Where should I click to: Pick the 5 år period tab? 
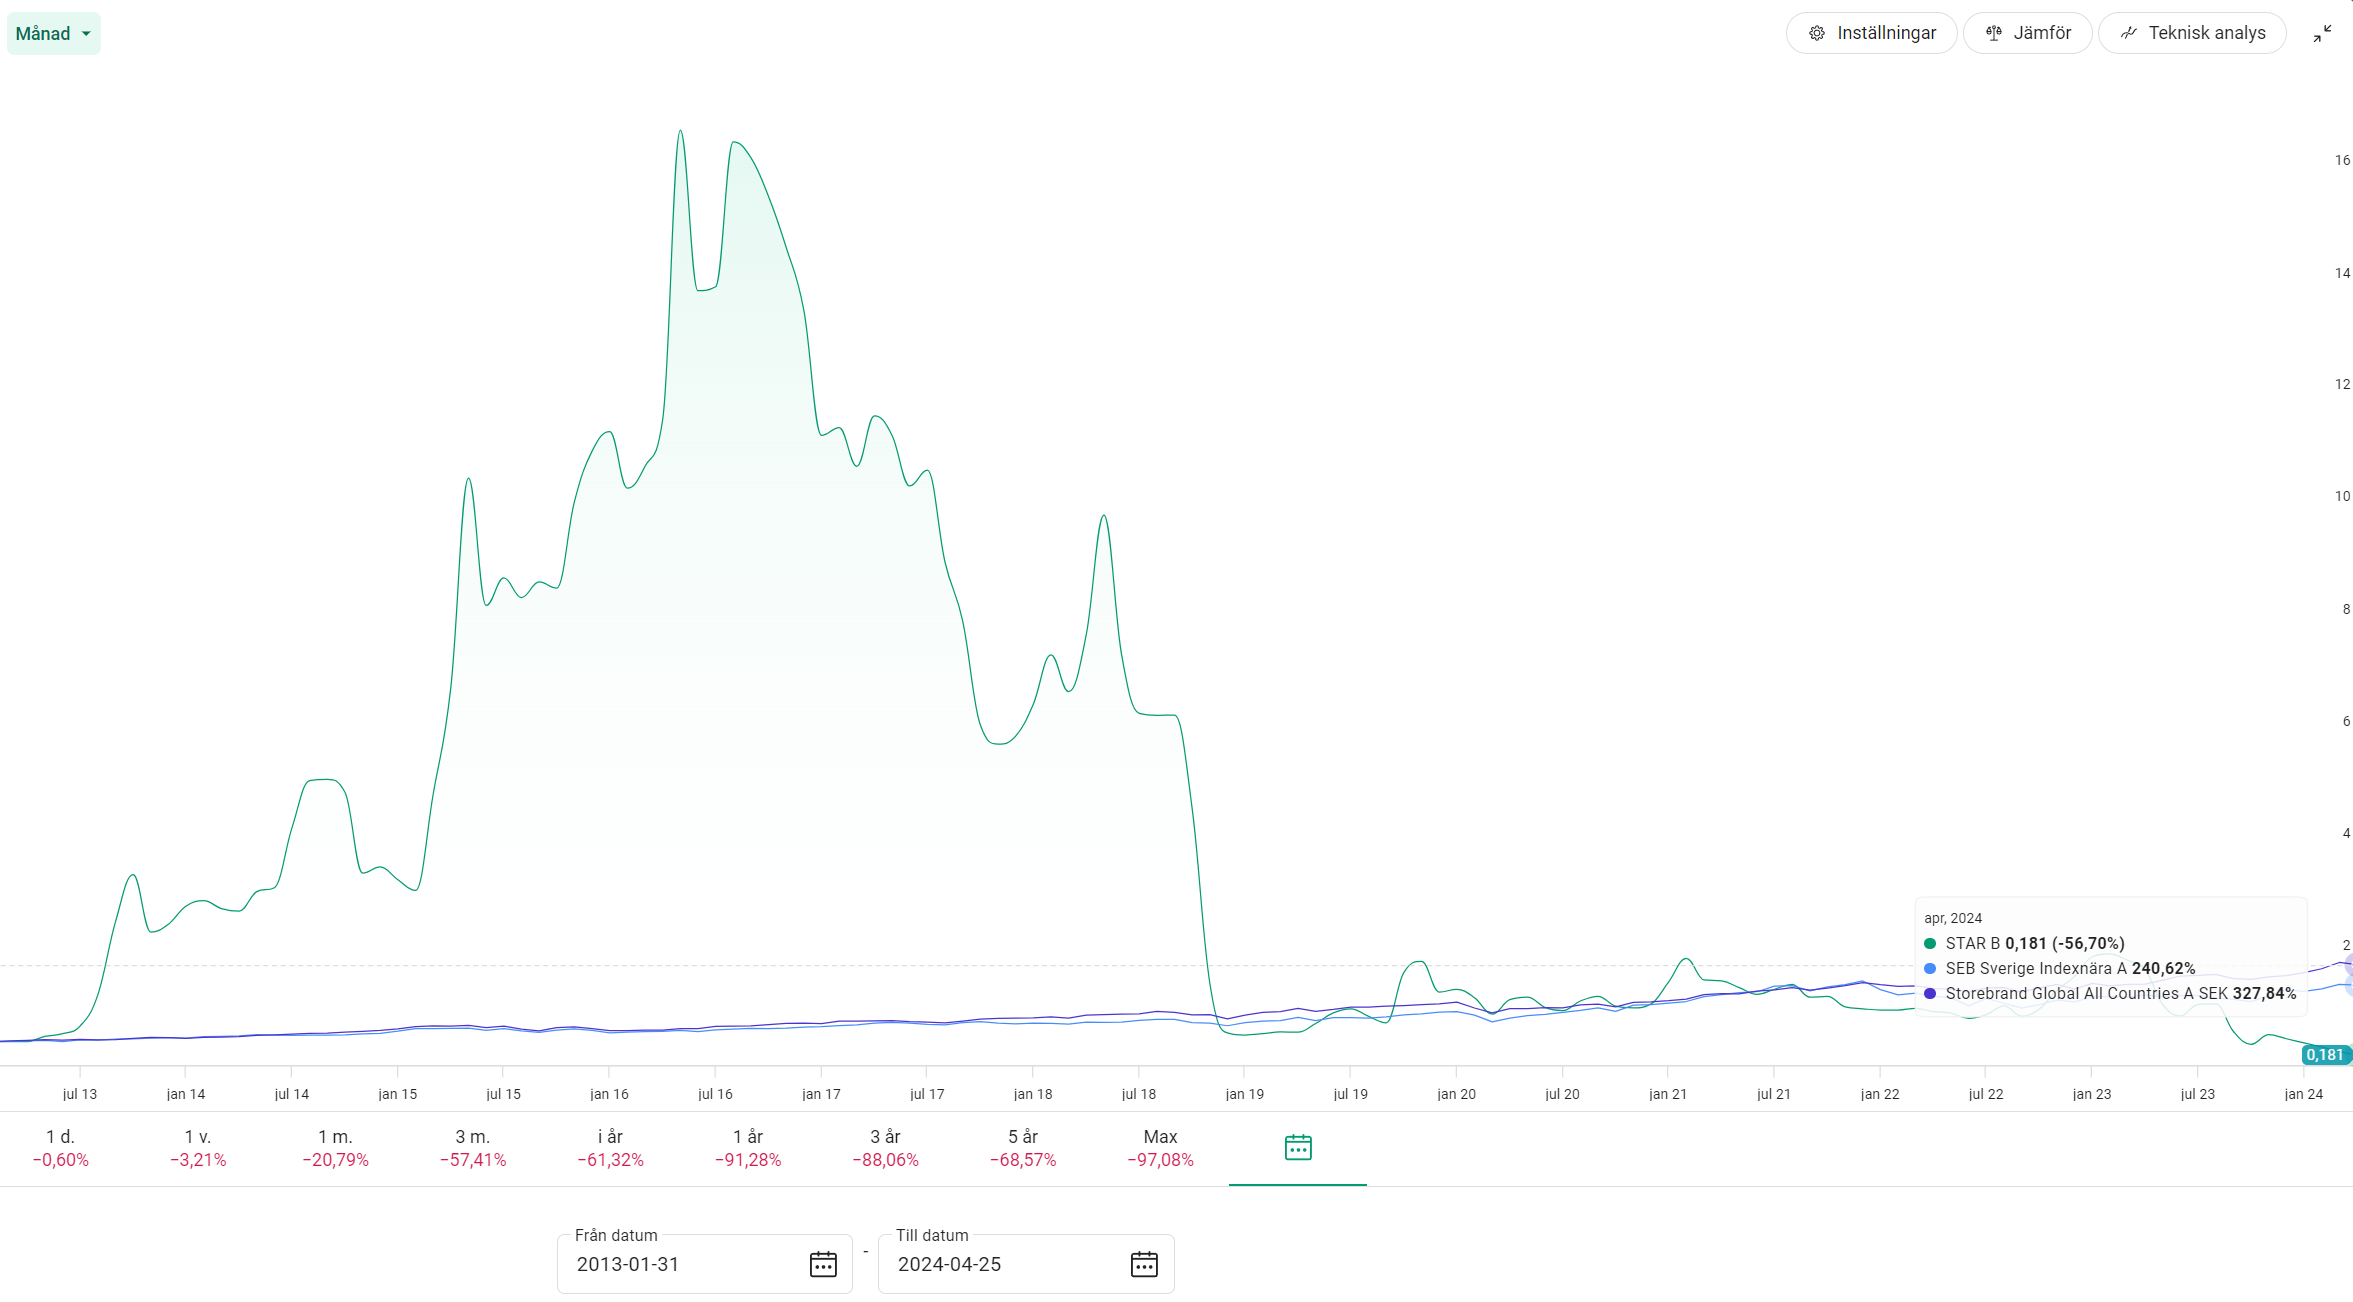(1022, 1147)
